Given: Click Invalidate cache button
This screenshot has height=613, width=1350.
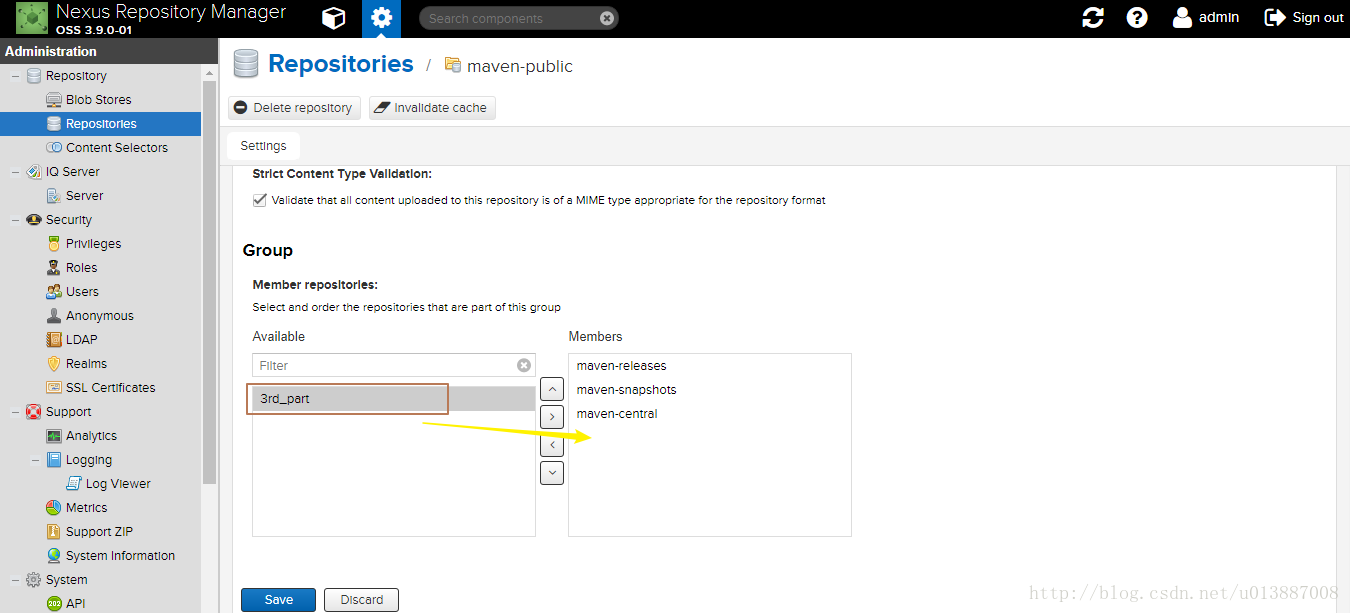Looking at the screenshot, I should (x=432, y=107).
